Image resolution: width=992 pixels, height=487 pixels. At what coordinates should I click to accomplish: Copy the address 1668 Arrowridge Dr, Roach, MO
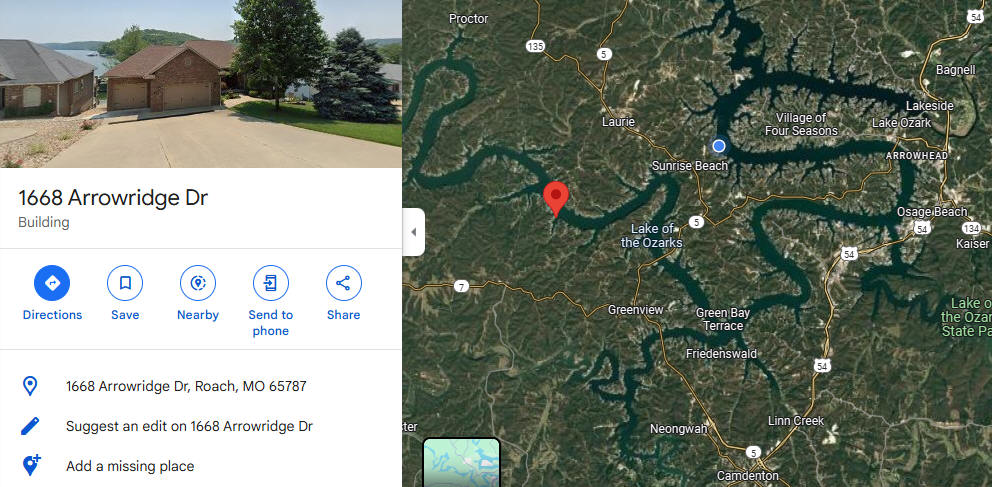[x=186, y=386]
